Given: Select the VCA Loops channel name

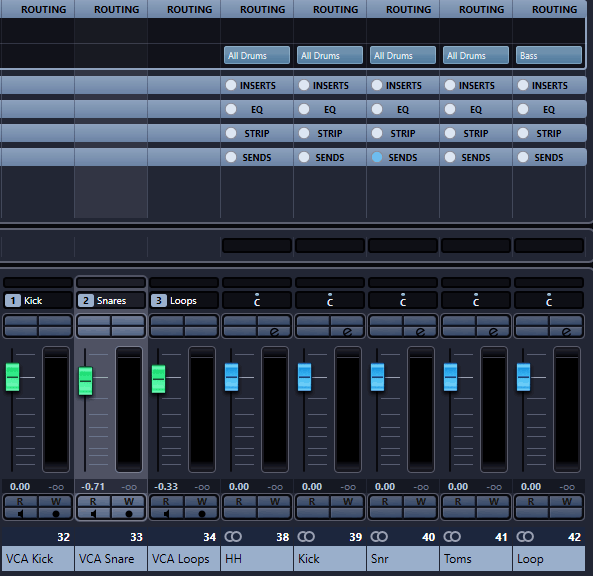Looking at the screenshot, I should pyautogui.click(x=184, y=559).
